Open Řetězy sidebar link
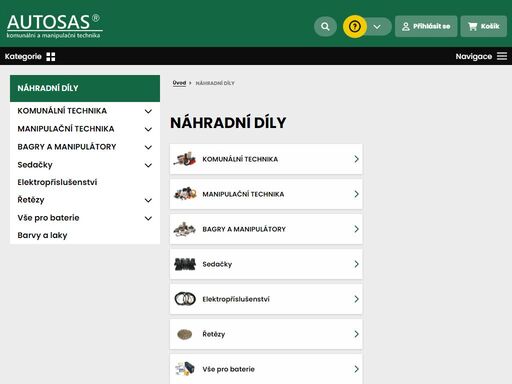 (31, 200)
